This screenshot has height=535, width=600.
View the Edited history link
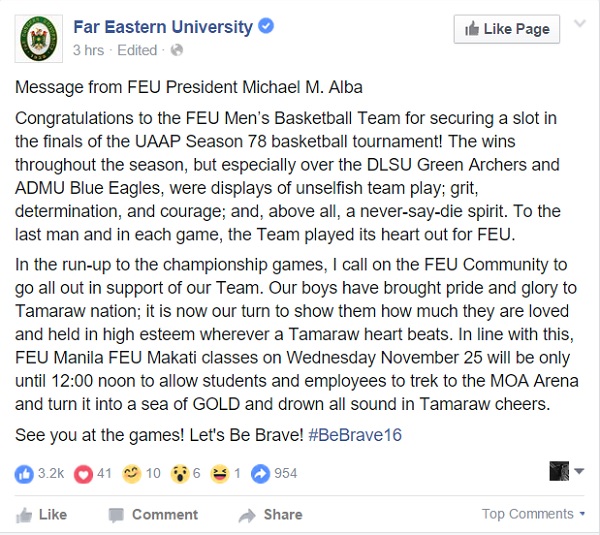[x=137, y=50]
